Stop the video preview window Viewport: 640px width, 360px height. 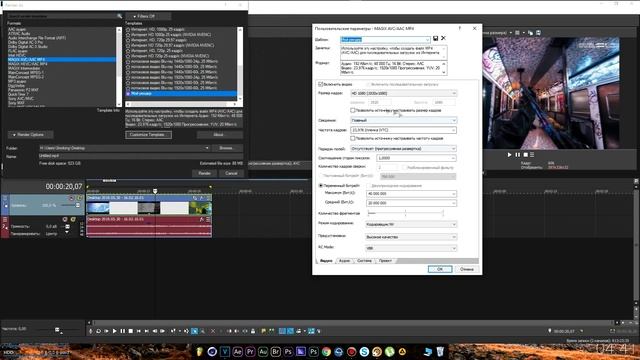(x=526, y=155)
